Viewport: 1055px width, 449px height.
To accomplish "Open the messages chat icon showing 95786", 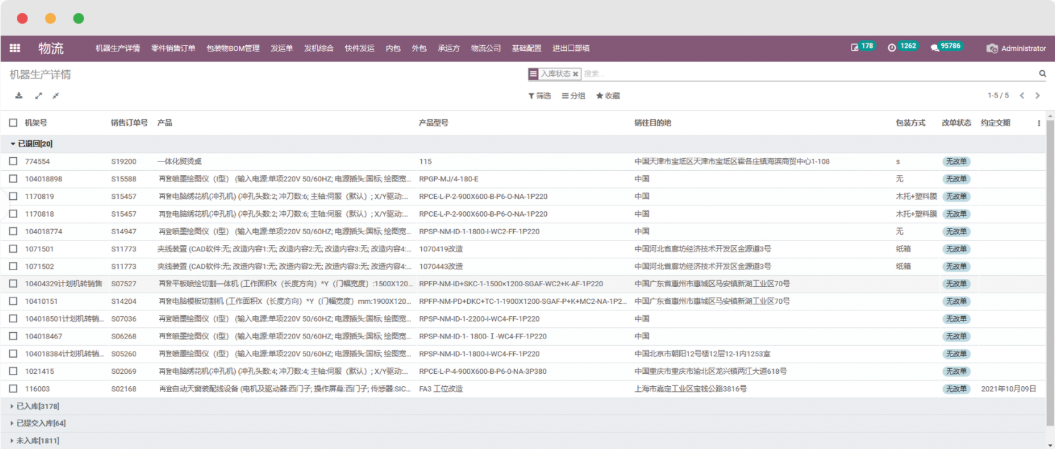I will (x=935, y=48).
